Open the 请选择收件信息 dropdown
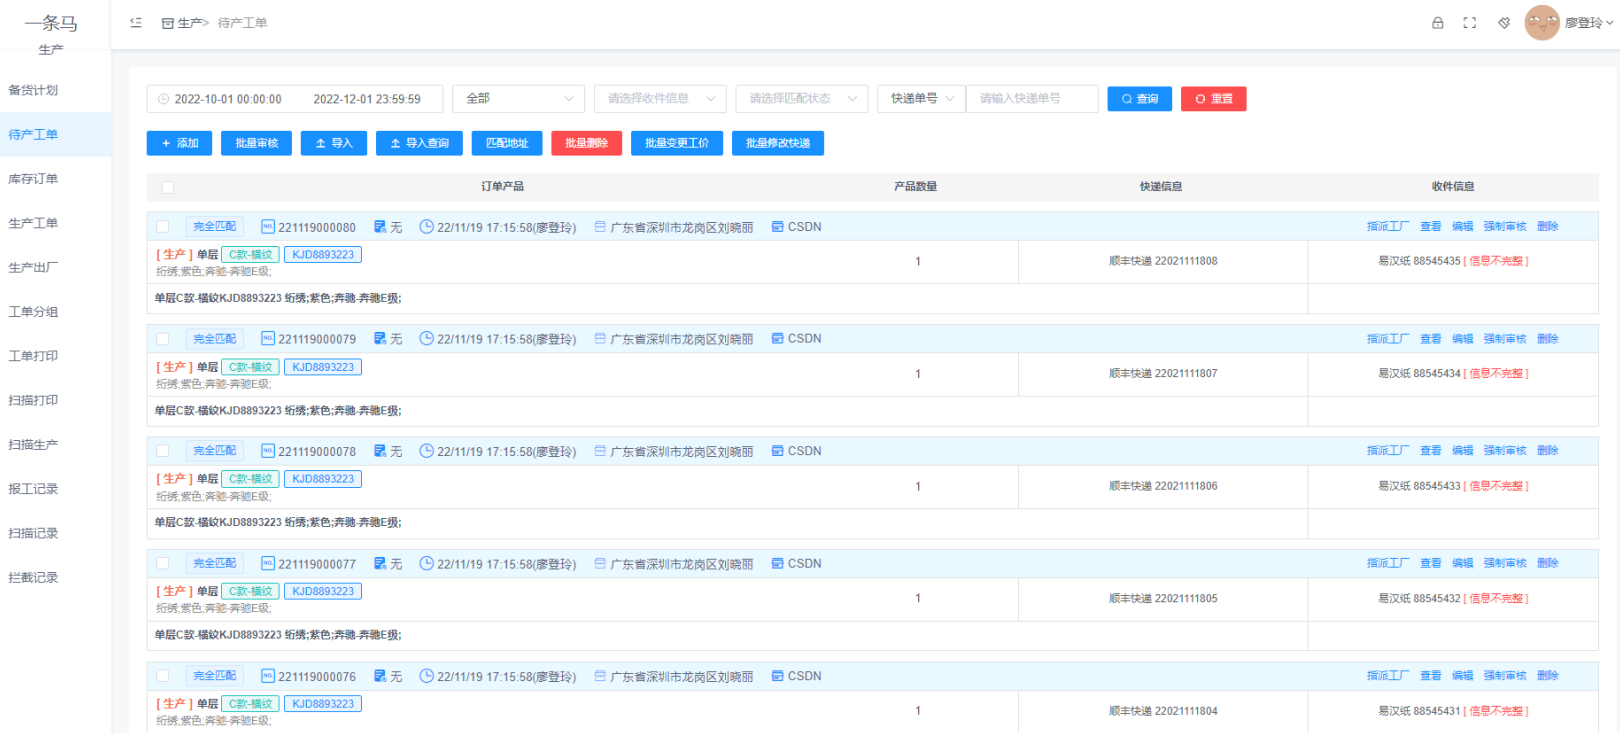Screen dimensions: 1620x733 [660, 99]
